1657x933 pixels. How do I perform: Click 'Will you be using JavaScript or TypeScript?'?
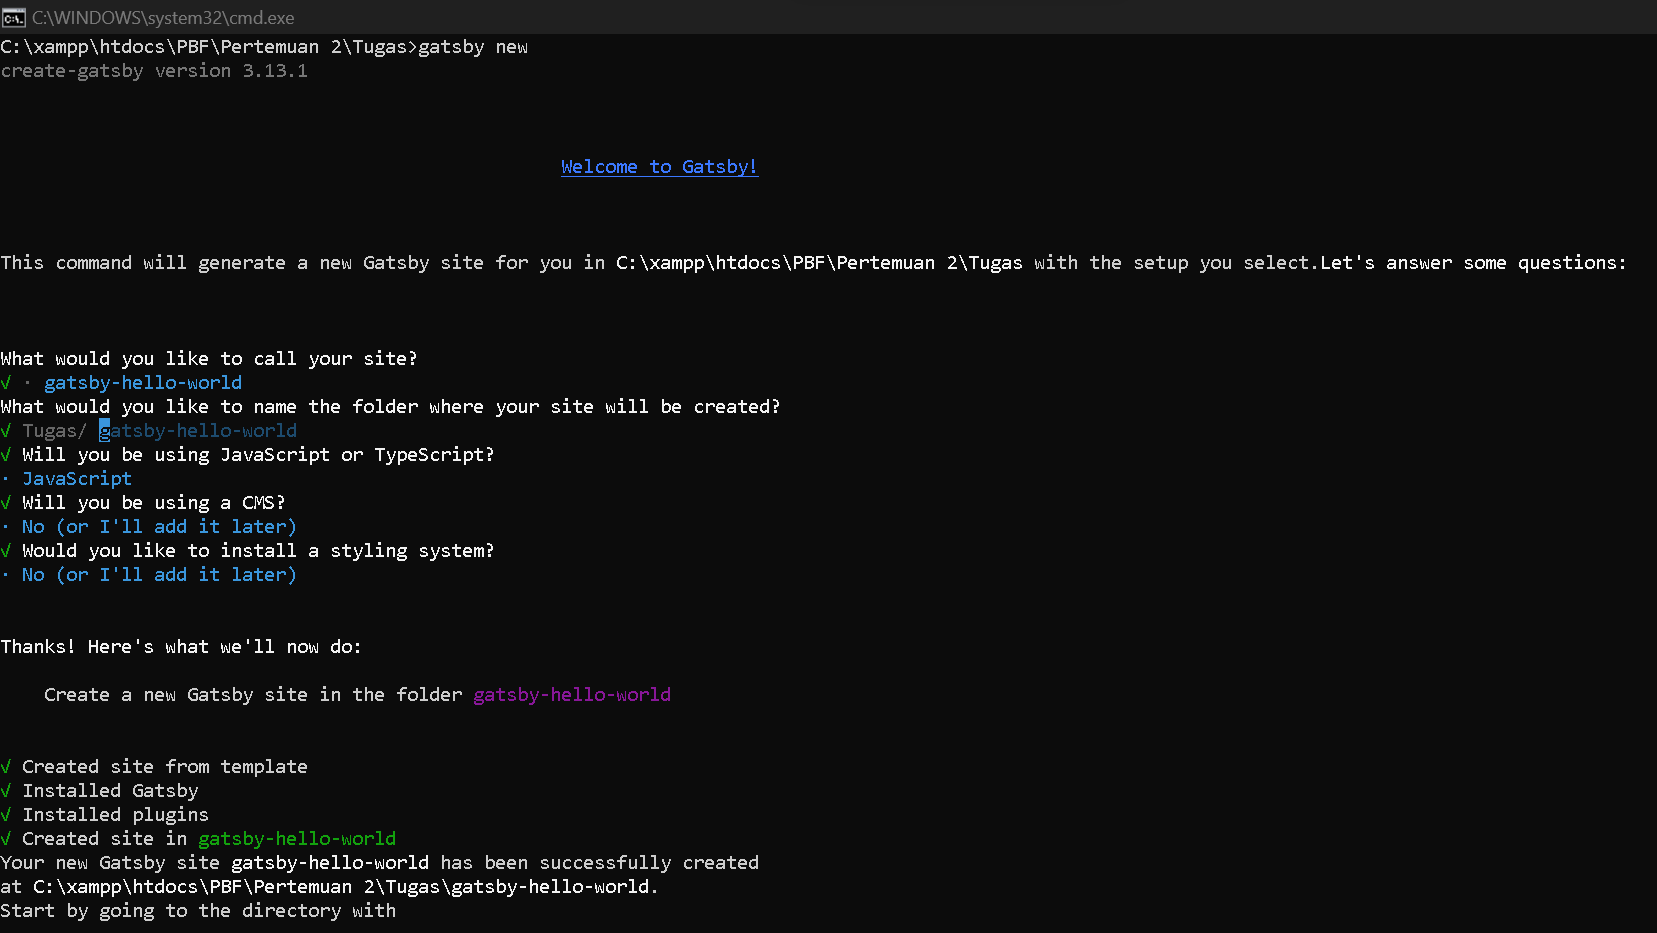(258, 455)
